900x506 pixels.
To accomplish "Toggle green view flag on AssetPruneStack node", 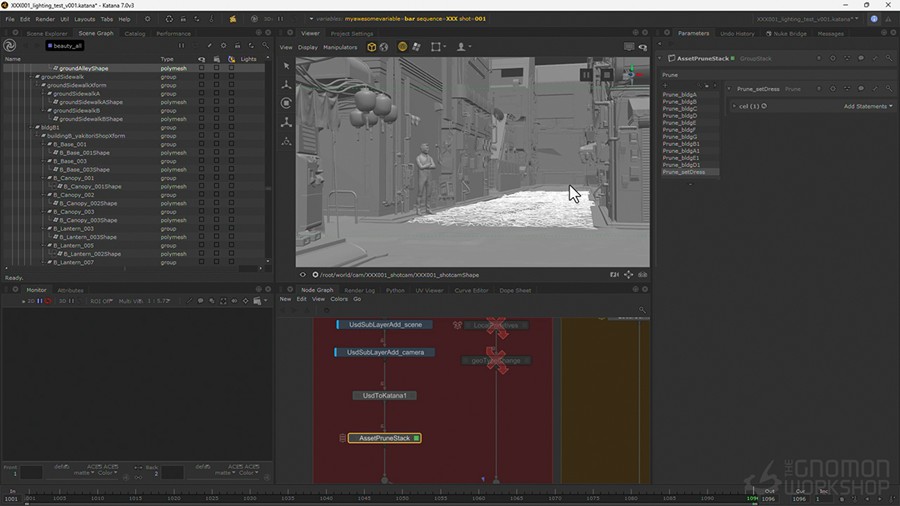I will [x=416, y=438].
